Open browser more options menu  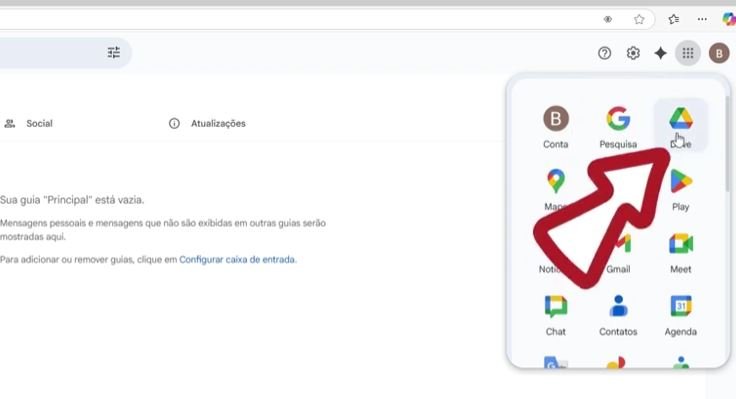pyautogui.click(x=702, y=19)
